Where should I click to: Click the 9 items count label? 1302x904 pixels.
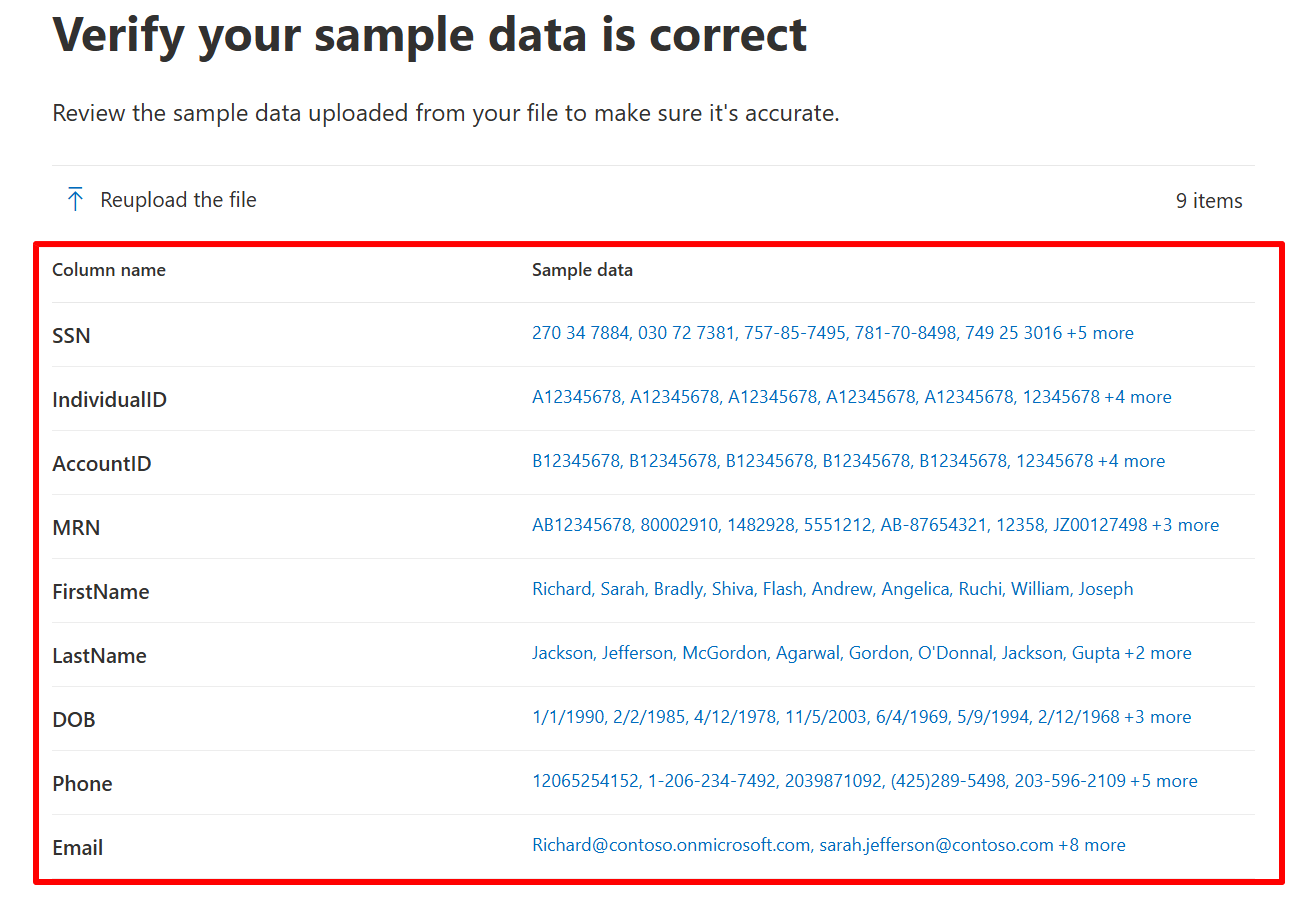click(x=1209, y=200)
